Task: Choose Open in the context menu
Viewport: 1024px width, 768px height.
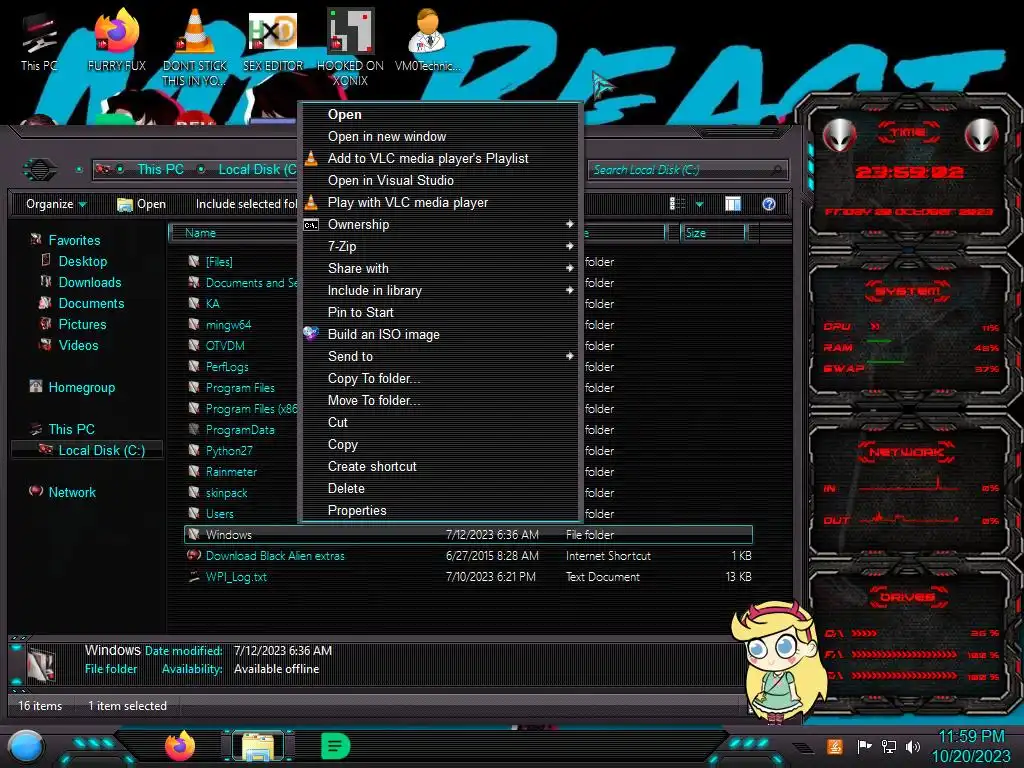Action: pyautogui.click(x=441, y=114)
